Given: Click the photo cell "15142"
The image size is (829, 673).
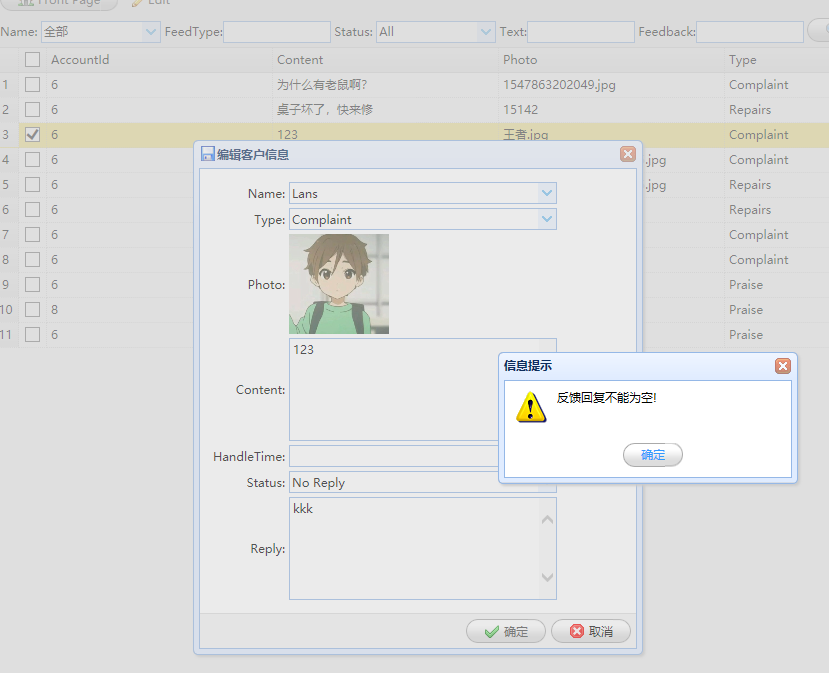Looking at the screenshot, I should 520,109.
